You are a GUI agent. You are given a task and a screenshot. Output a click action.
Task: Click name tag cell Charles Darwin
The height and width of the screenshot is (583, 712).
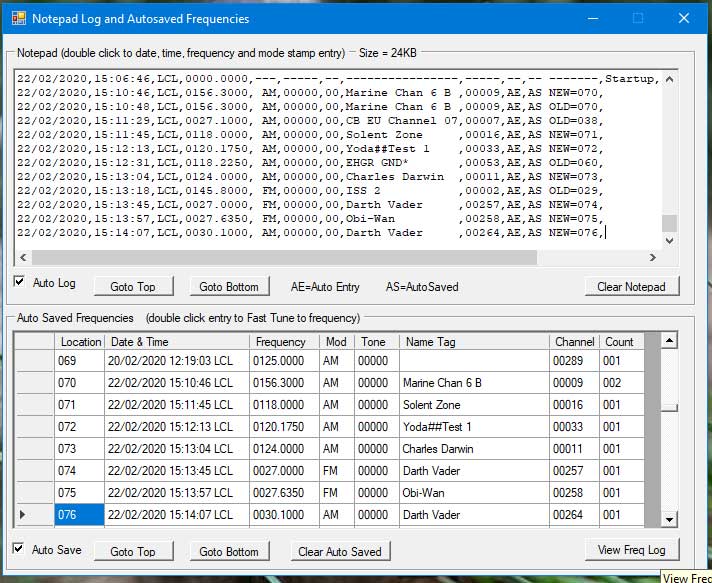474,449
